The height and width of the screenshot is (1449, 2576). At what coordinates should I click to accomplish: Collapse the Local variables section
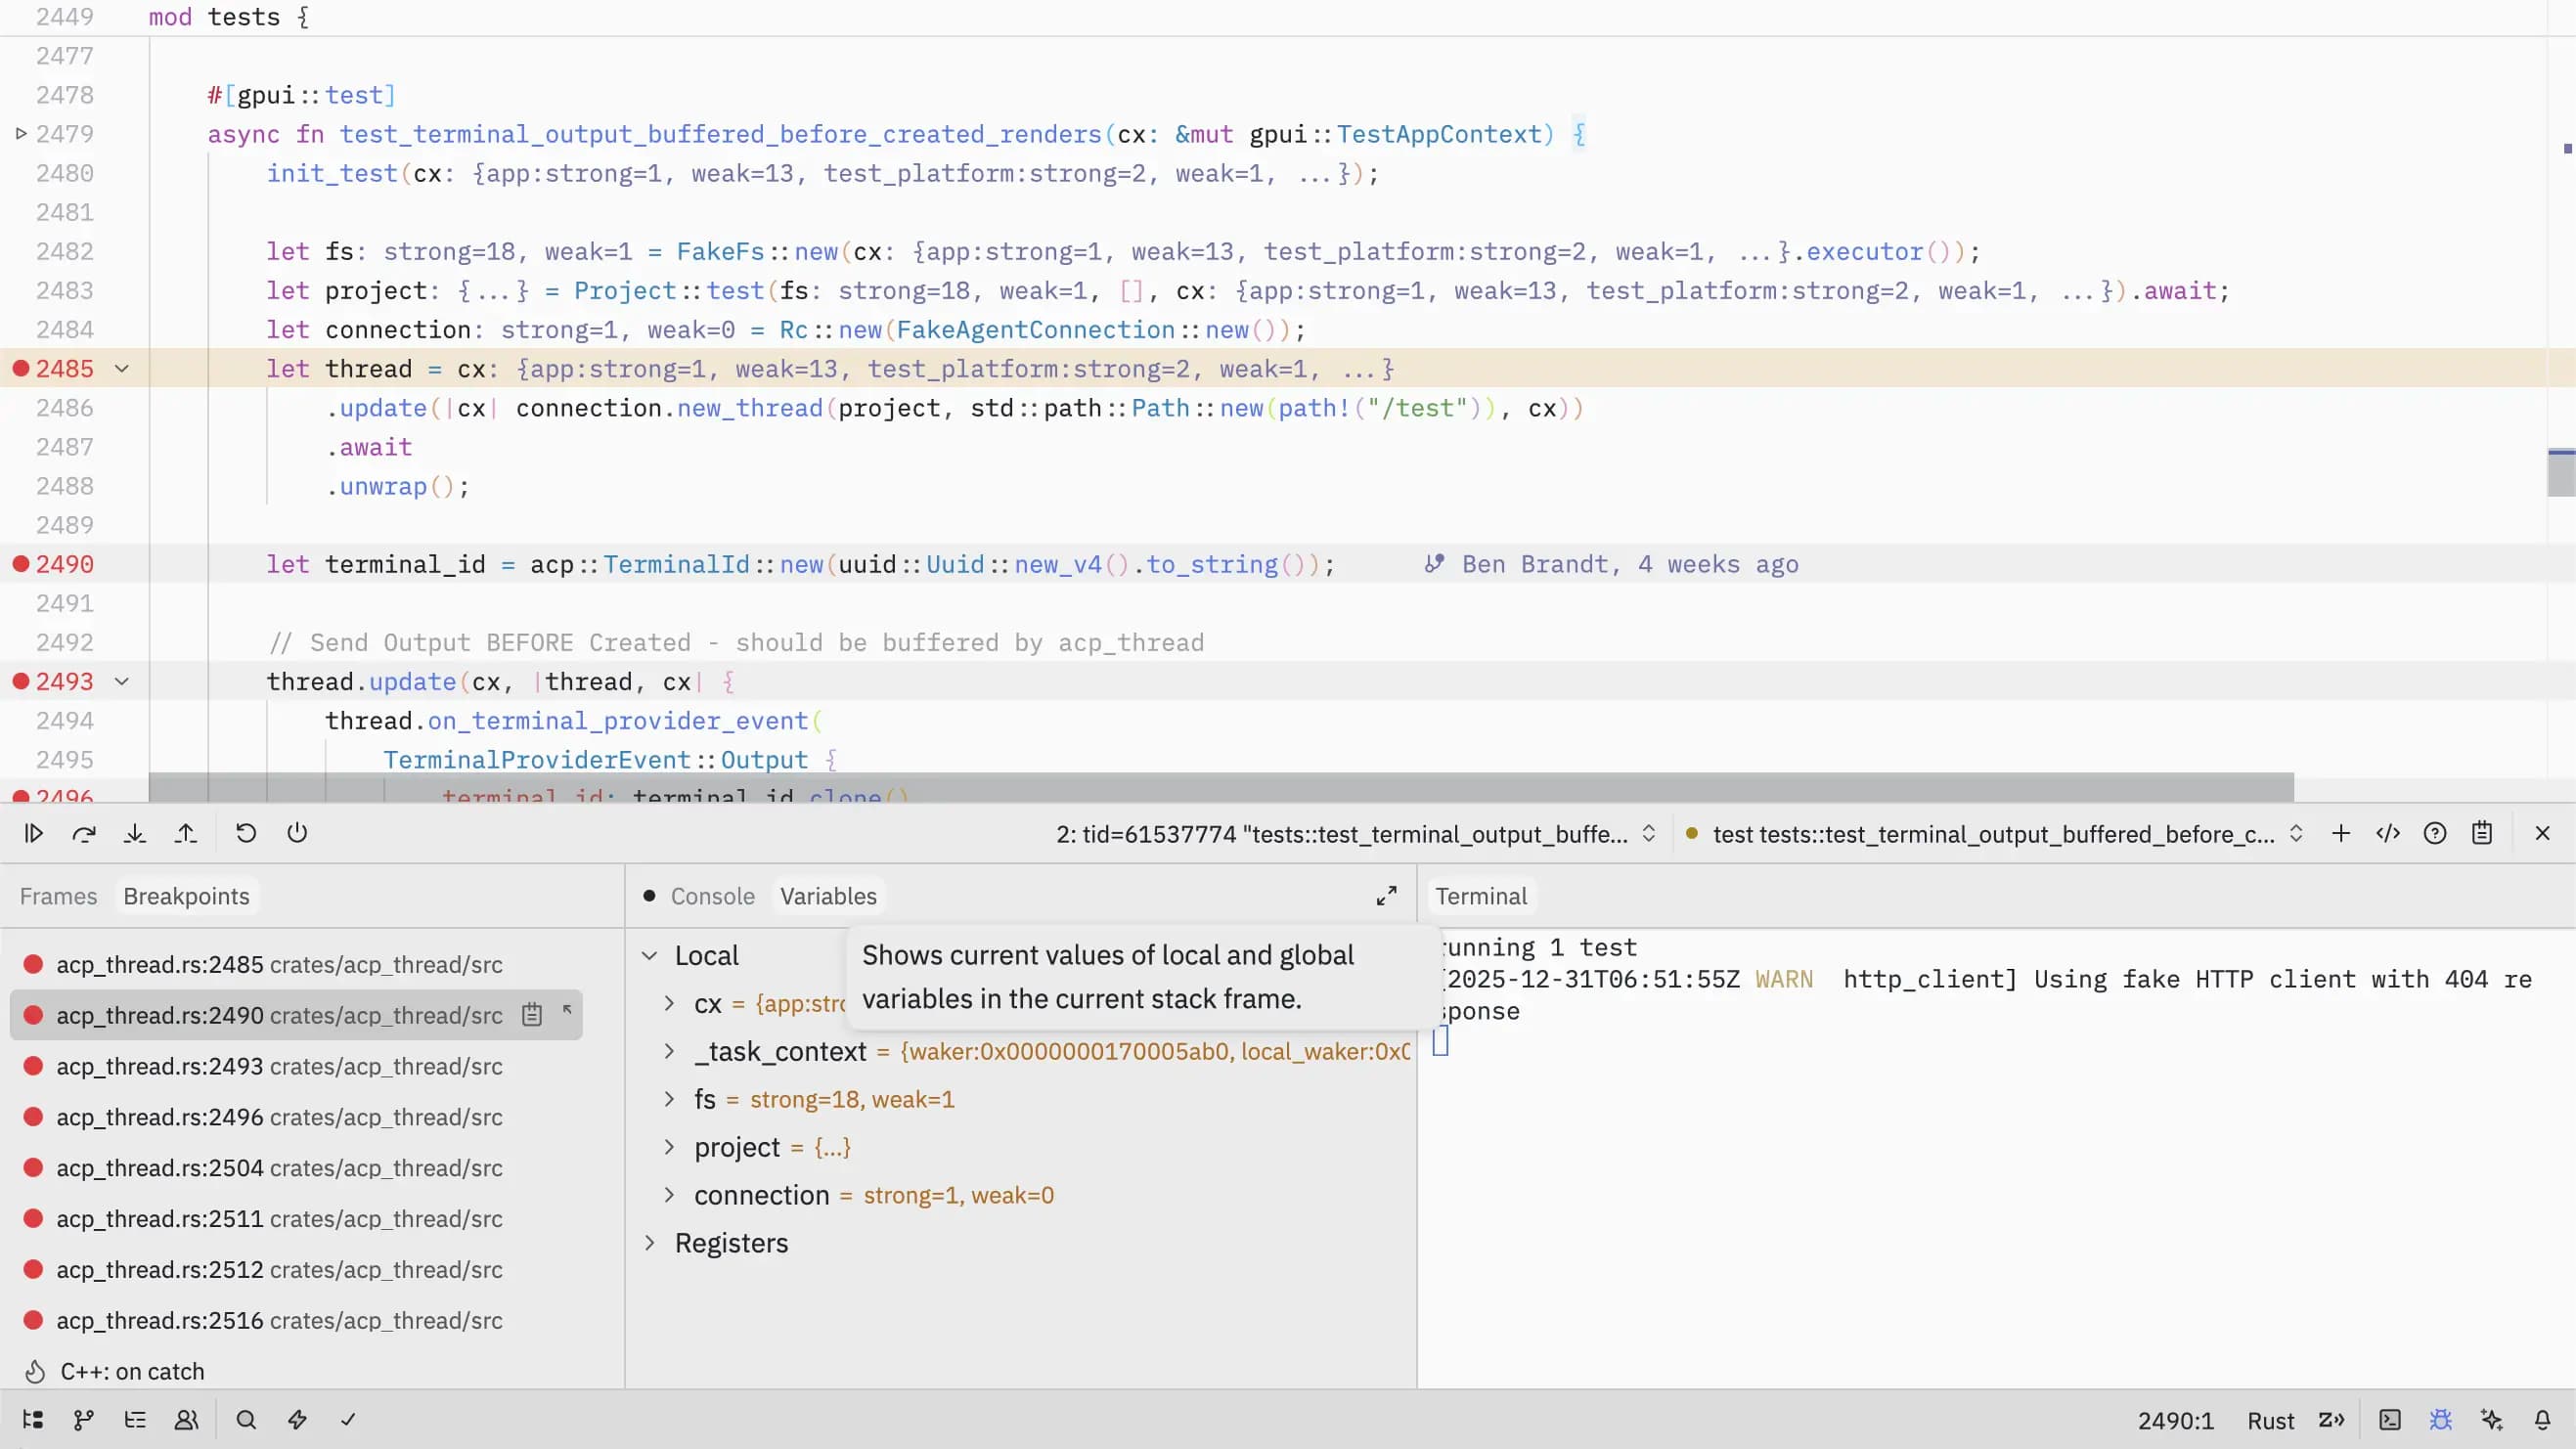coord(650,955)
